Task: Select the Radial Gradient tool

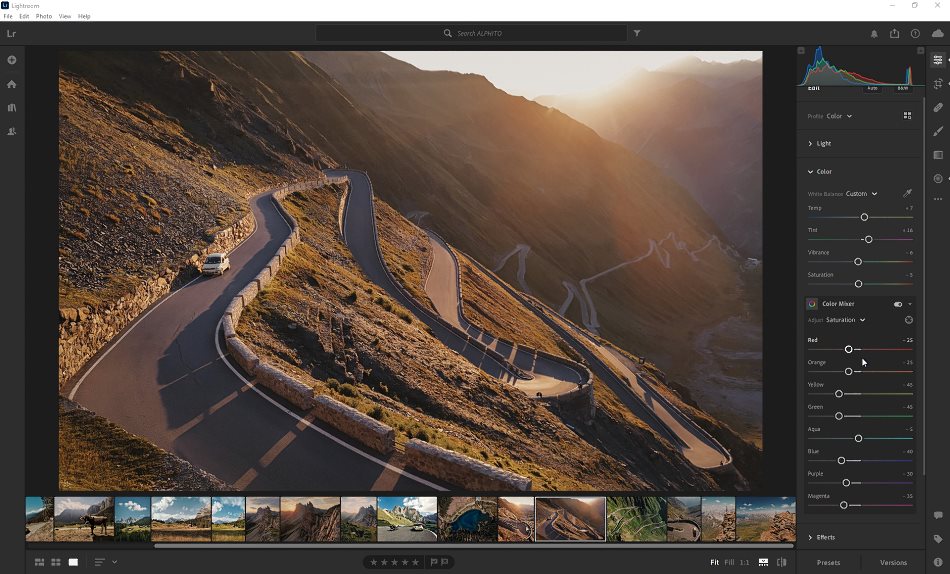Action: click(938, 178)
